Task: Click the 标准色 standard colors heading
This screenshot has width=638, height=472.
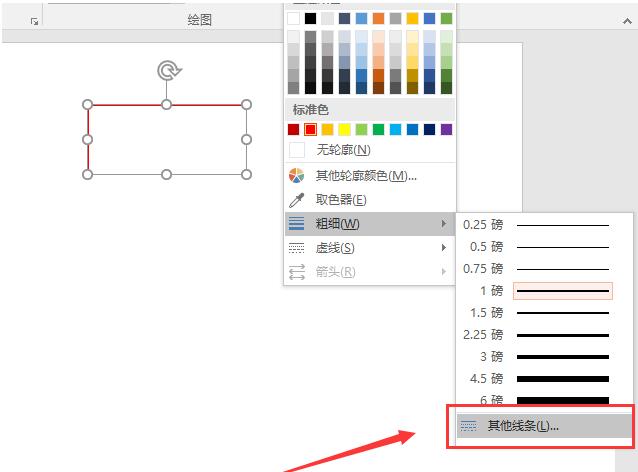Action: click(x=310, y=109)
